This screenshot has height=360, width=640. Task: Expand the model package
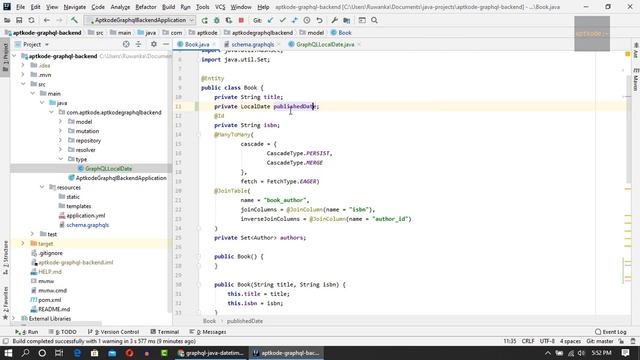(x=60, y=122)
